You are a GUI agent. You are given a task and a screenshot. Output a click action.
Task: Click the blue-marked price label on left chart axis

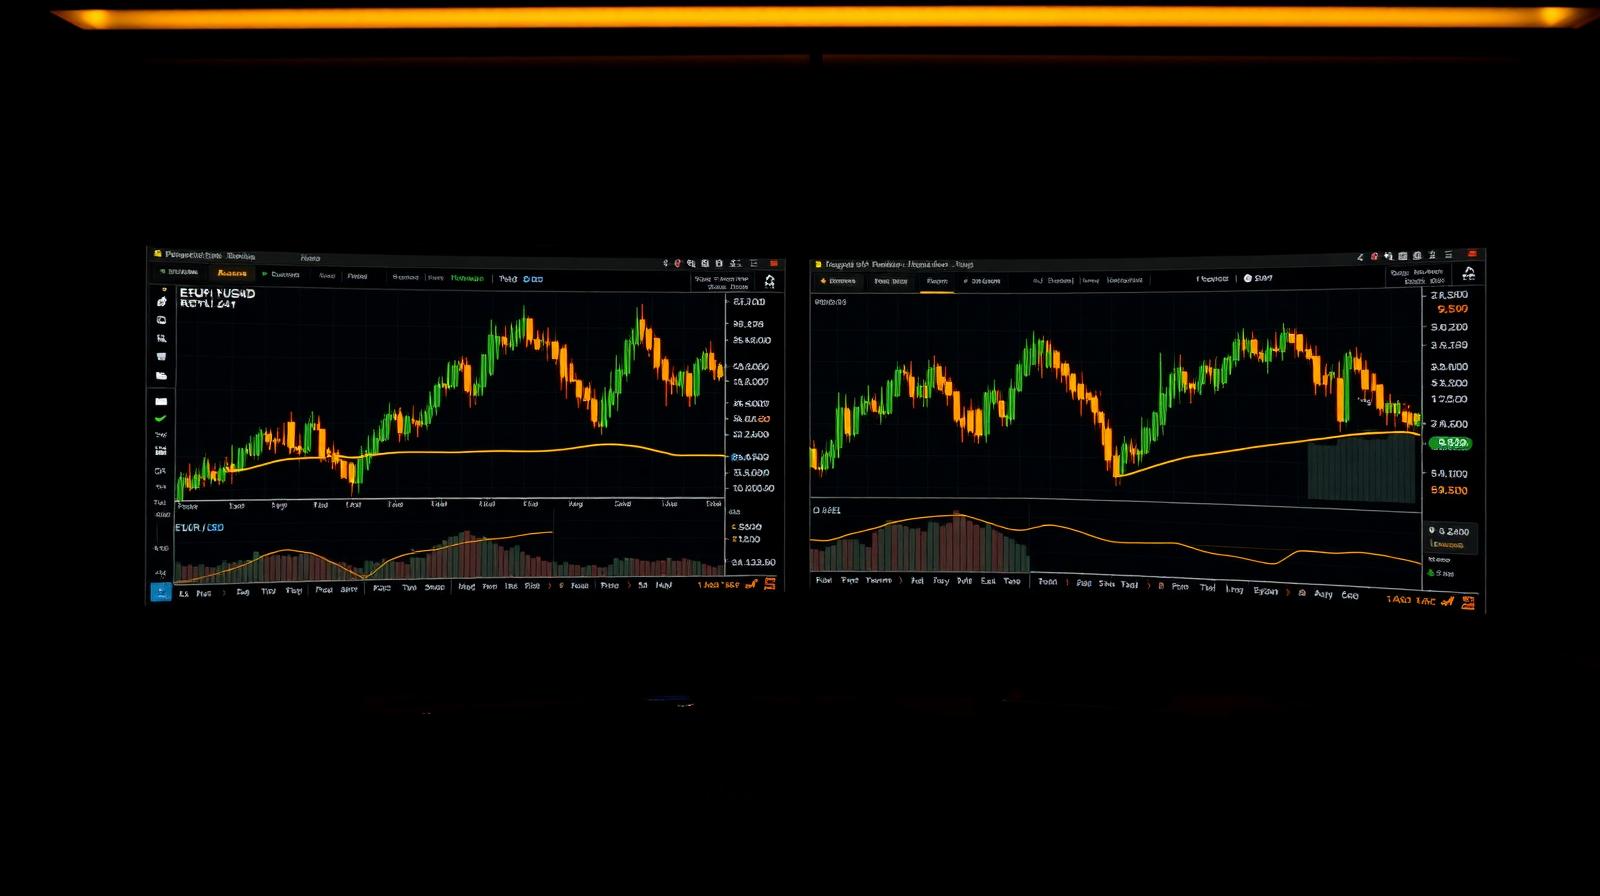[750, 457]
